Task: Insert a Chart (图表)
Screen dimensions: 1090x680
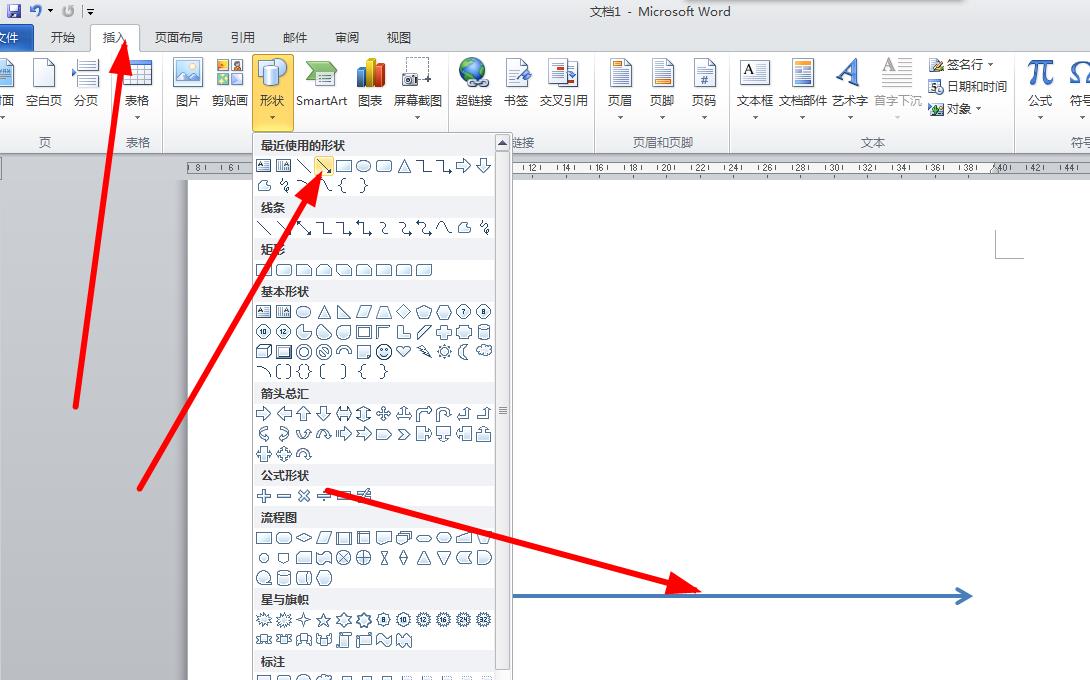Action: [x=371, y=83]
